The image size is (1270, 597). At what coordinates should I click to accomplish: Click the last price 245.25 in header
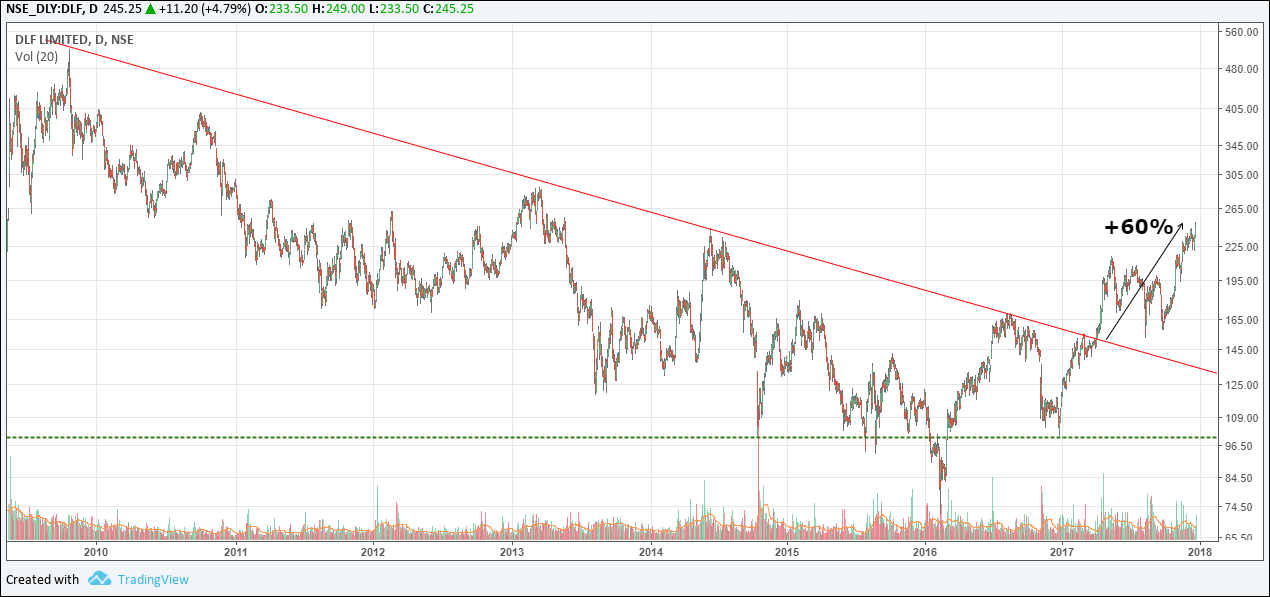click(123, 8)
